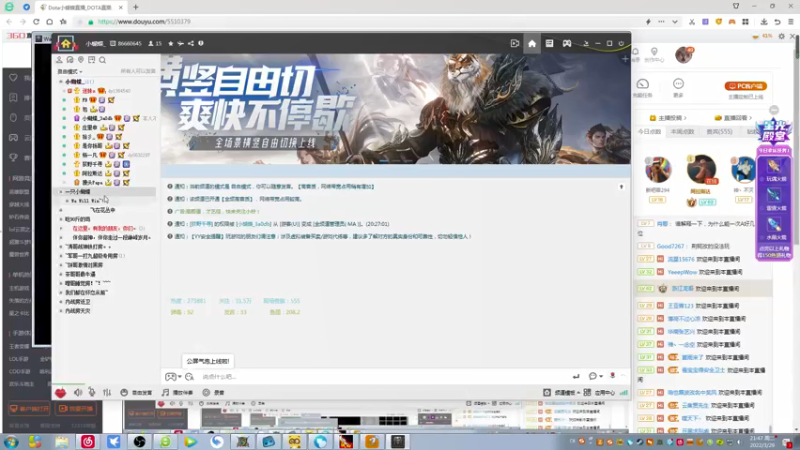Click the emoji face icon beside chat input
Image resolution: width=800 pixels, height=450 pixels.
(189, 377)
